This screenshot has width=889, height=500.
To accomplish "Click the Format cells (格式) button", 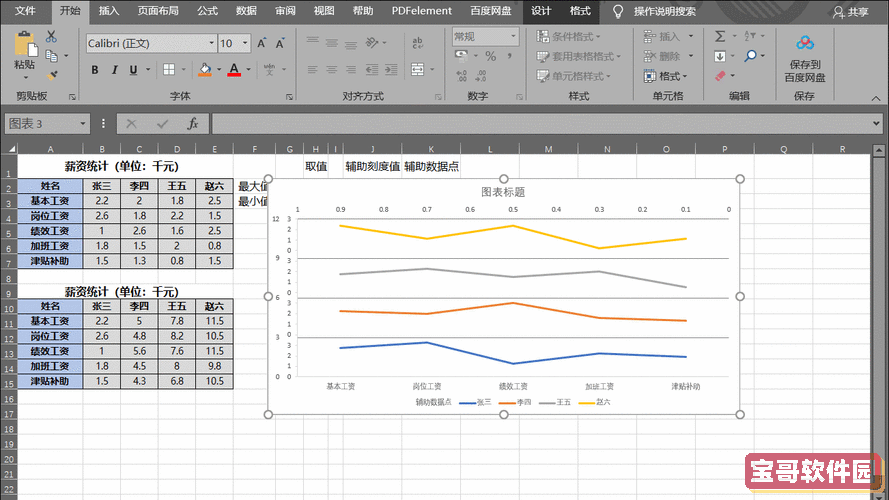I will click(x=666, y=75).
